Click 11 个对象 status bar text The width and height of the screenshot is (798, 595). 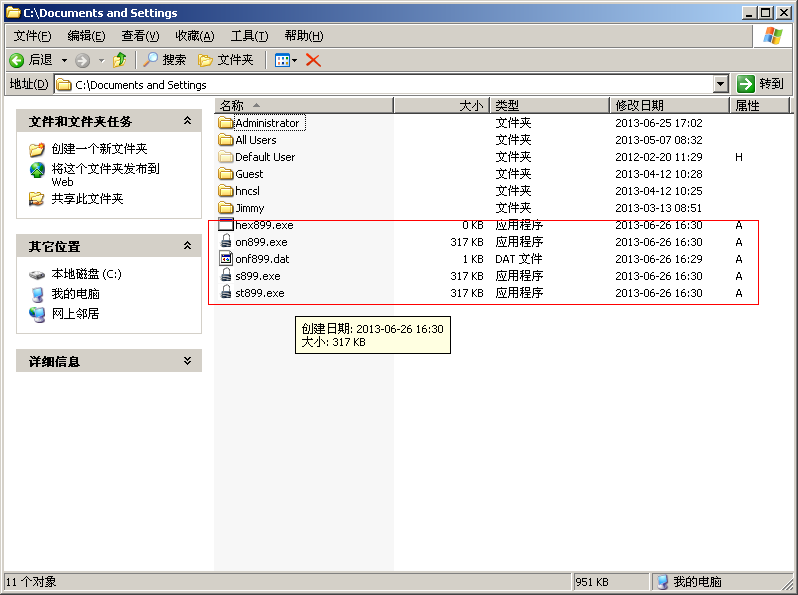pos(31,582)
